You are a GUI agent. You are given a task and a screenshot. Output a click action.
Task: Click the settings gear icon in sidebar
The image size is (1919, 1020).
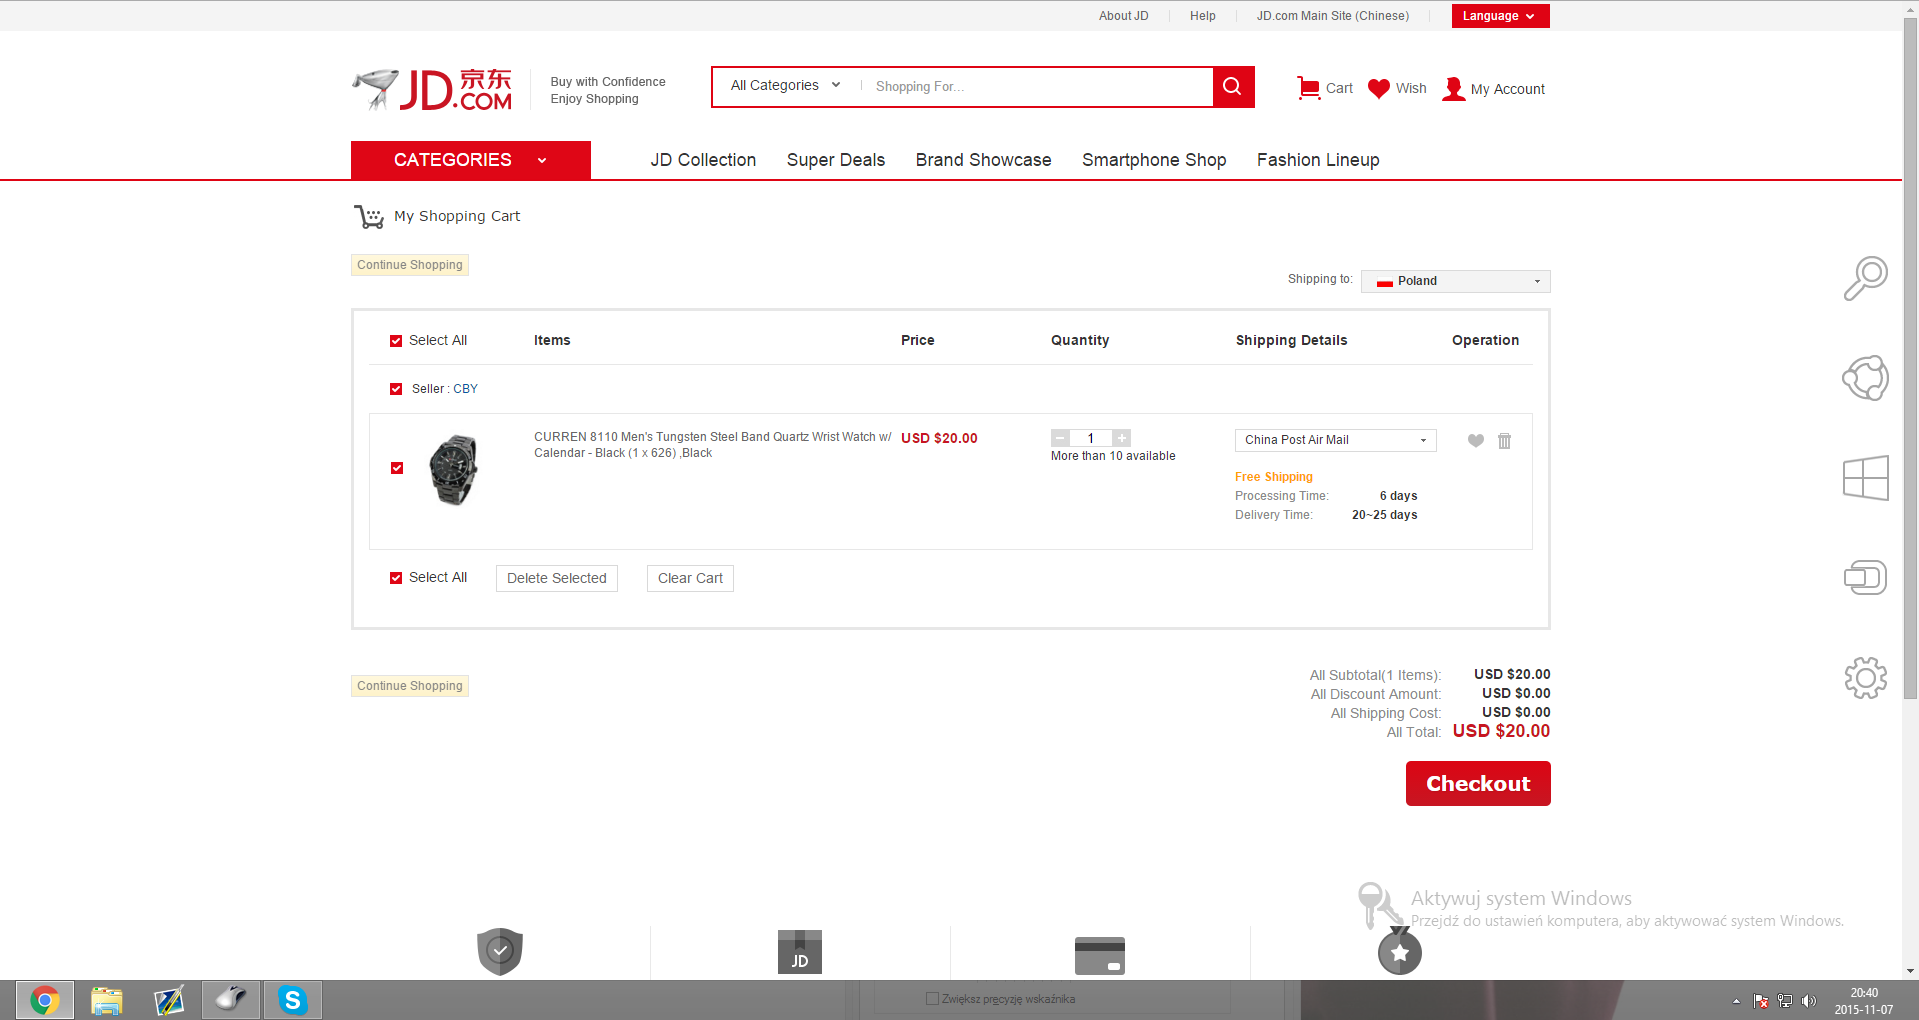click(1866, 678)
